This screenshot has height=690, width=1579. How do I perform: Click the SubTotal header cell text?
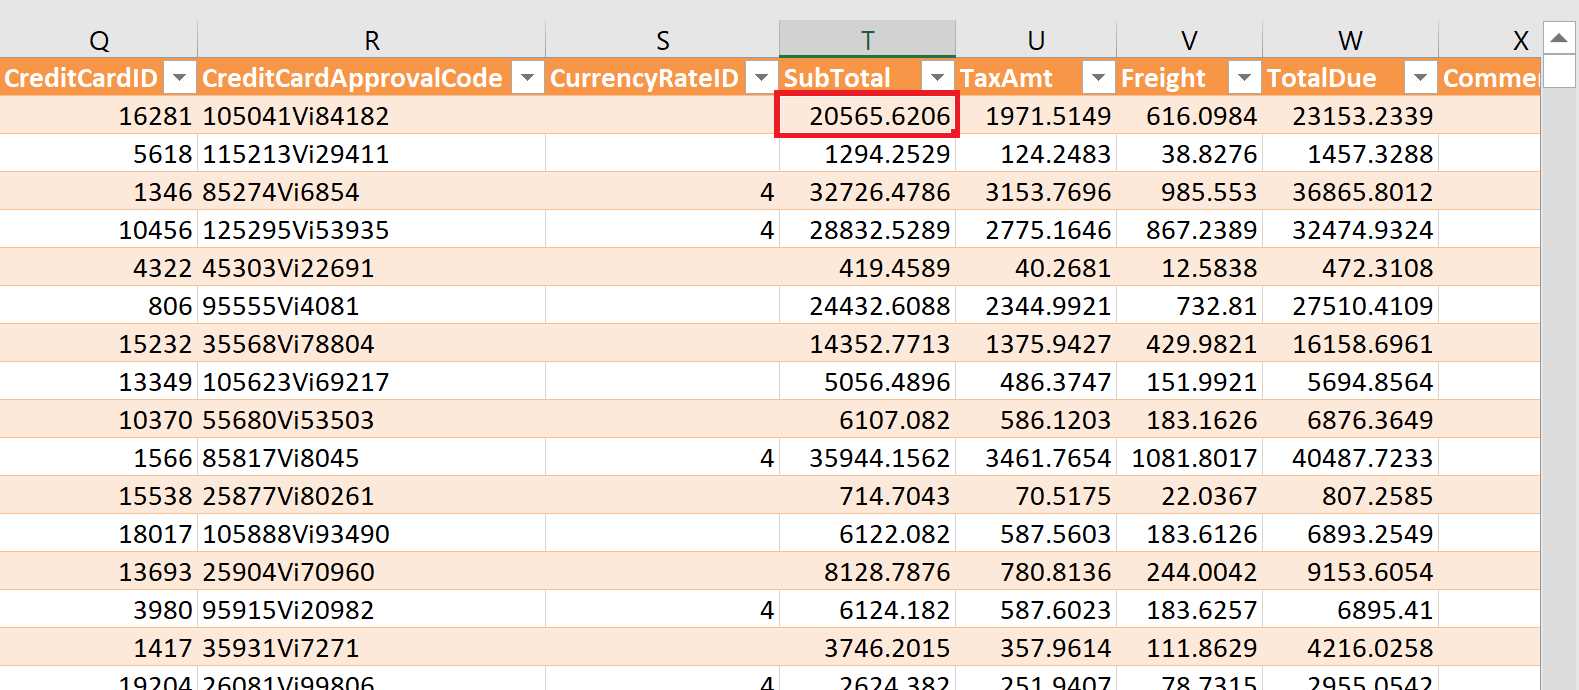click(837, 78)
